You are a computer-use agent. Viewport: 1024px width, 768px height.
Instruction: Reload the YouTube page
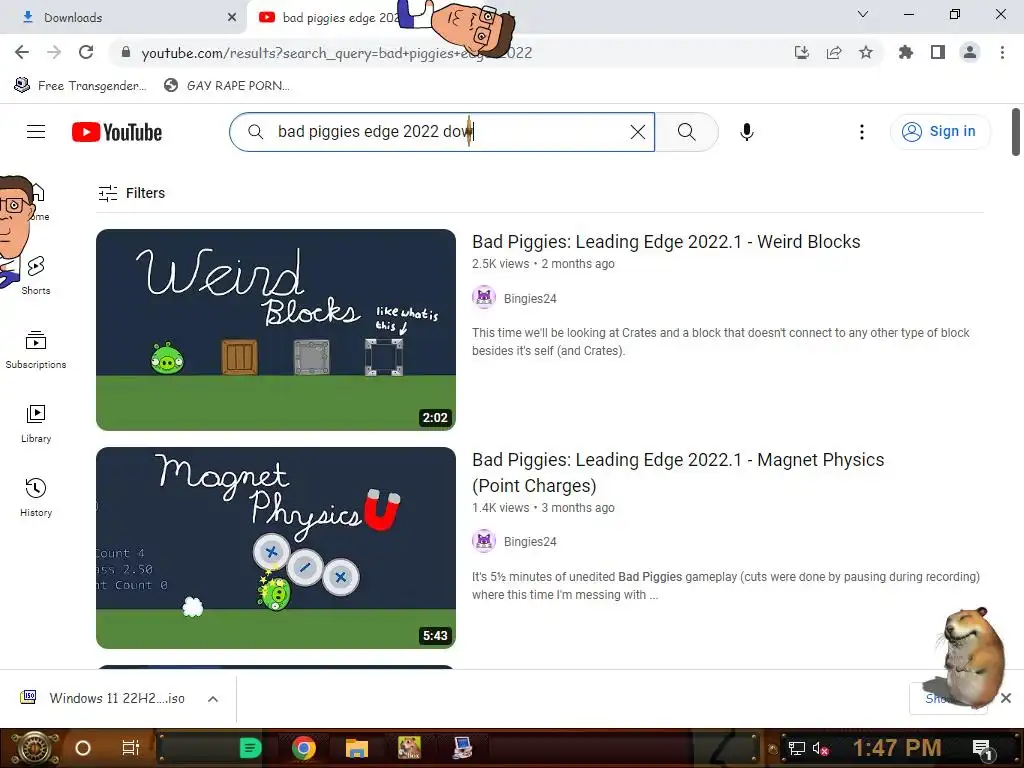(86, 52)
